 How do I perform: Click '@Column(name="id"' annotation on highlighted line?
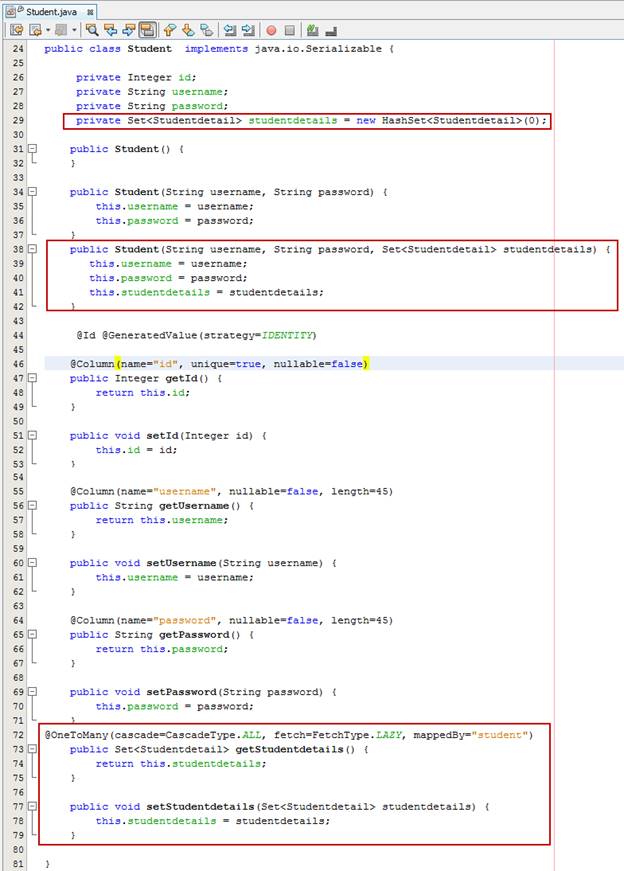(124, 364)
